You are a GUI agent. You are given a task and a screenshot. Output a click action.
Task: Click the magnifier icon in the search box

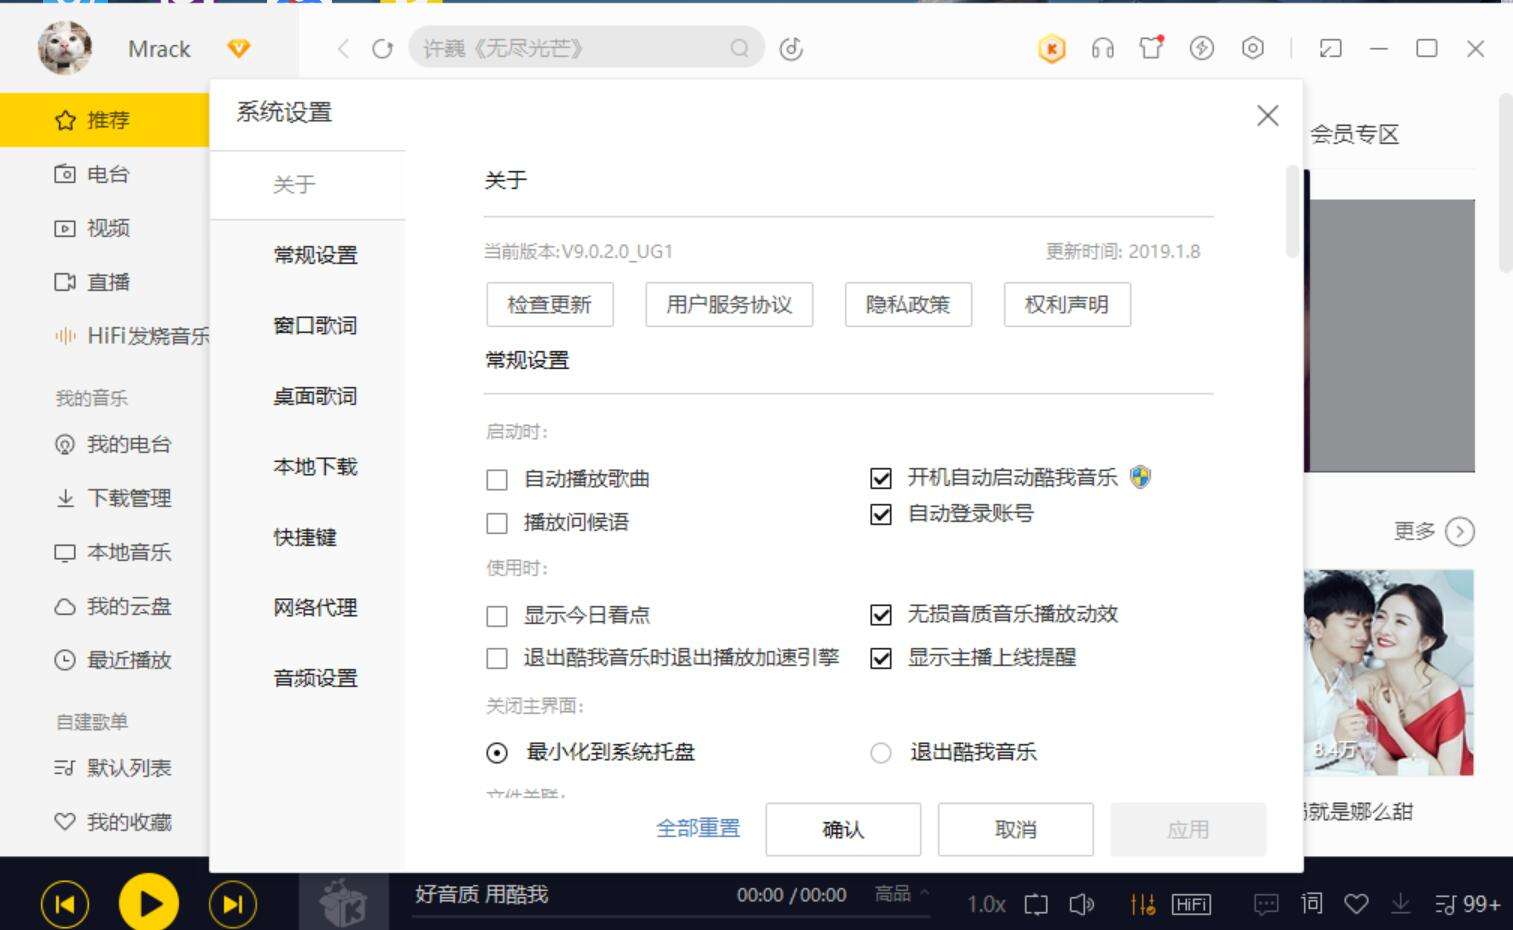(739, 48)
